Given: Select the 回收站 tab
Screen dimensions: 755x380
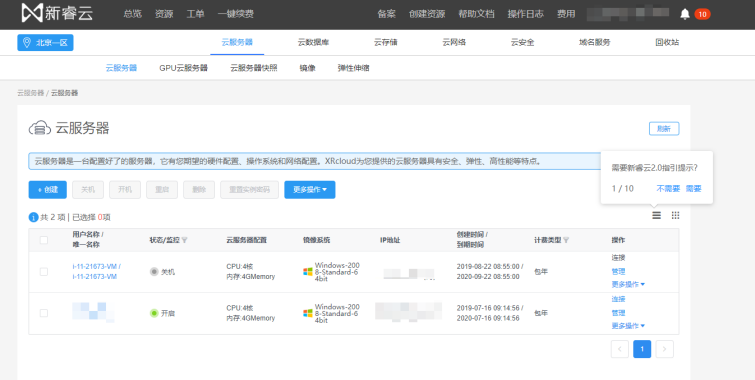Looking at the screenshot, I should (x=667, y=42).
